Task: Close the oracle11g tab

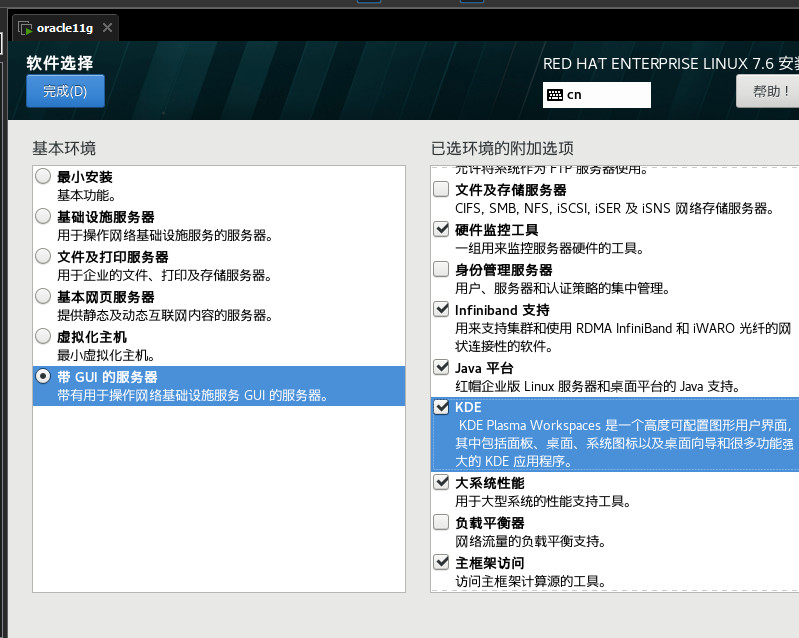Action: pos(108,27)
